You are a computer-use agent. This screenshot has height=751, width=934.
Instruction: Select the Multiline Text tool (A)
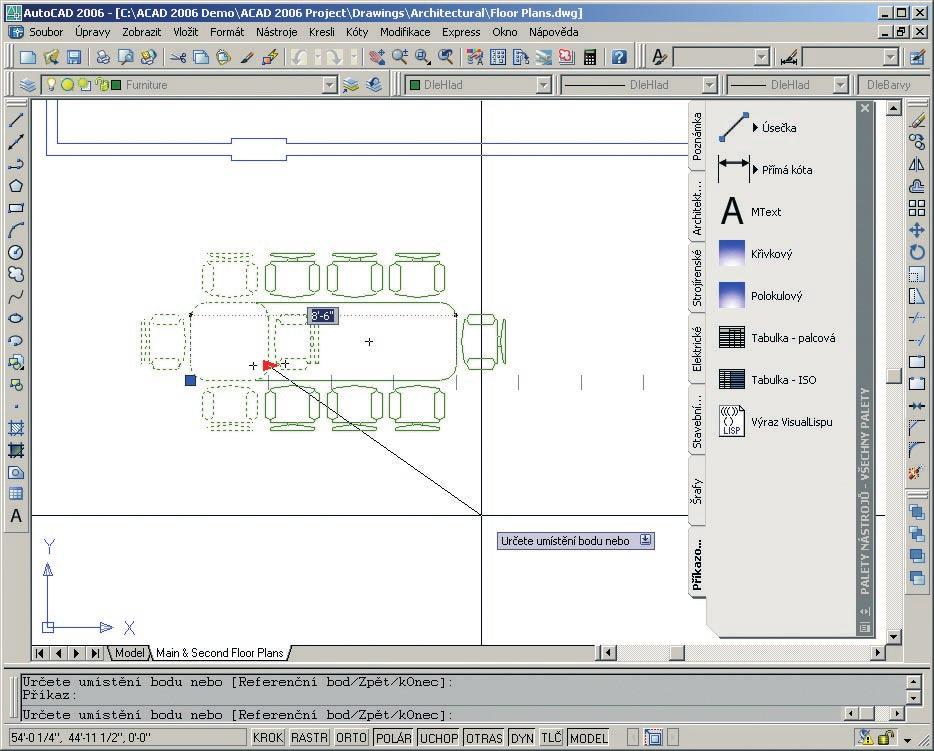click(x=16, y=516)
